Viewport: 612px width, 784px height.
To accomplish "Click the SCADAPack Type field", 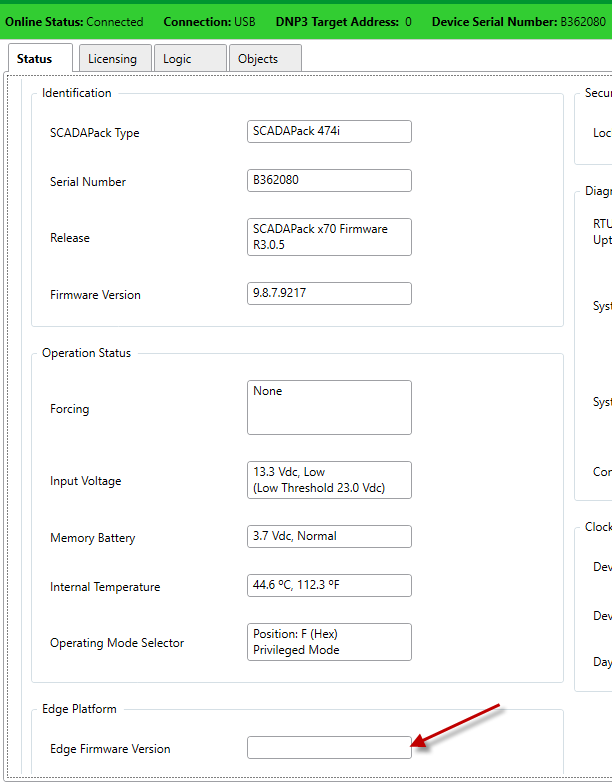I will (x=330, y=132).
